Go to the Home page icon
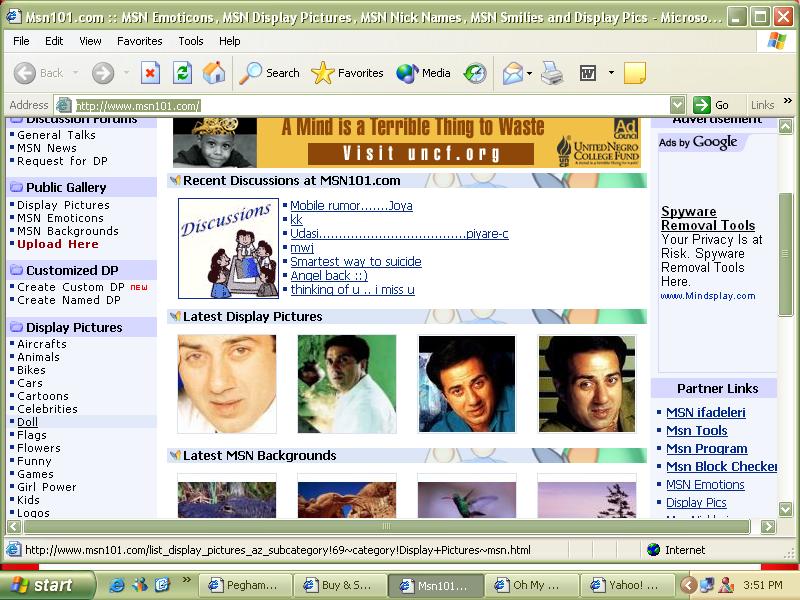Image resolution: width=800 pixels, height=600 pixels. coord(214,73)
